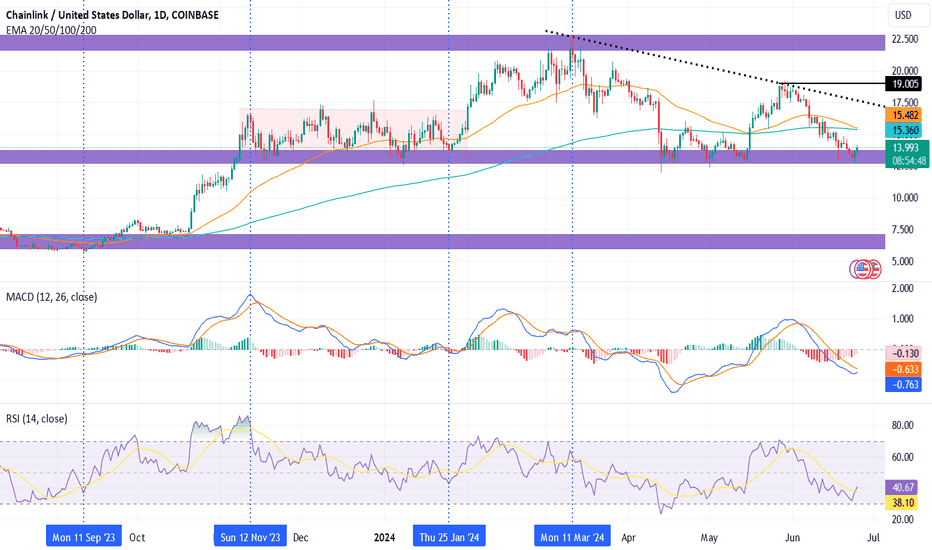Click the 22.500 price axis label

click(x=905, y=39)
